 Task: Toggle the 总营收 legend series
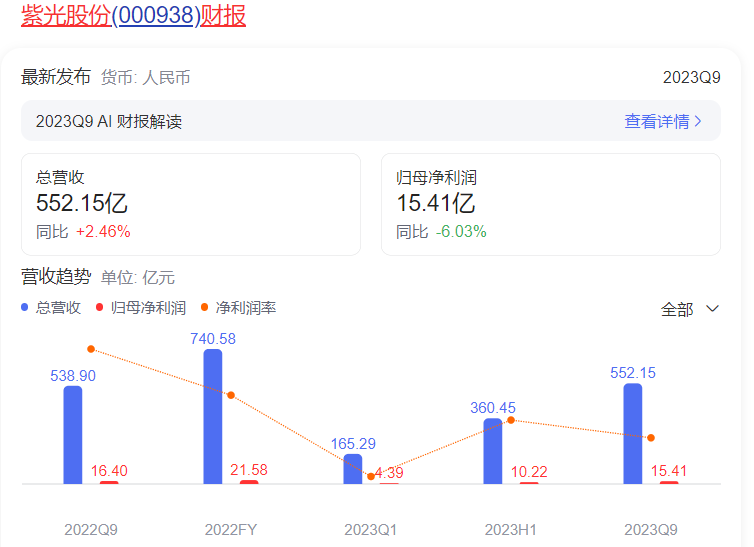coord(51,308)
